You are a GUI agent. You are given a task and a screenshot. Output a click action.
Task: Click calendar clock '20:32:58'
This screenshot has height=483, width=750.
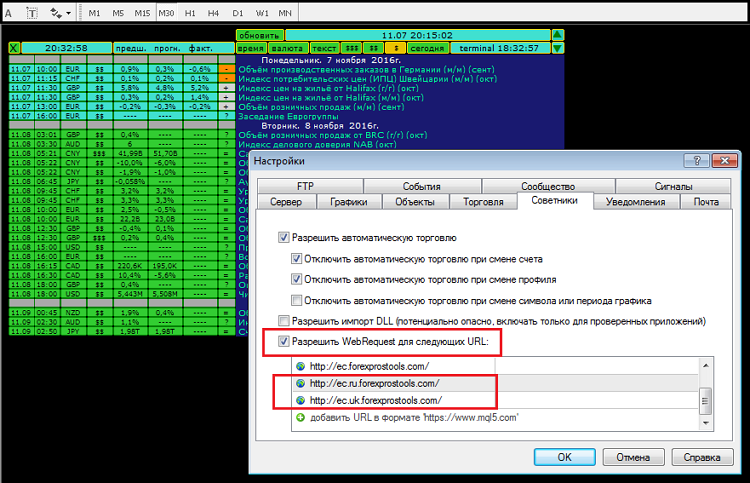pyautogui.click(x=66, y=48)
